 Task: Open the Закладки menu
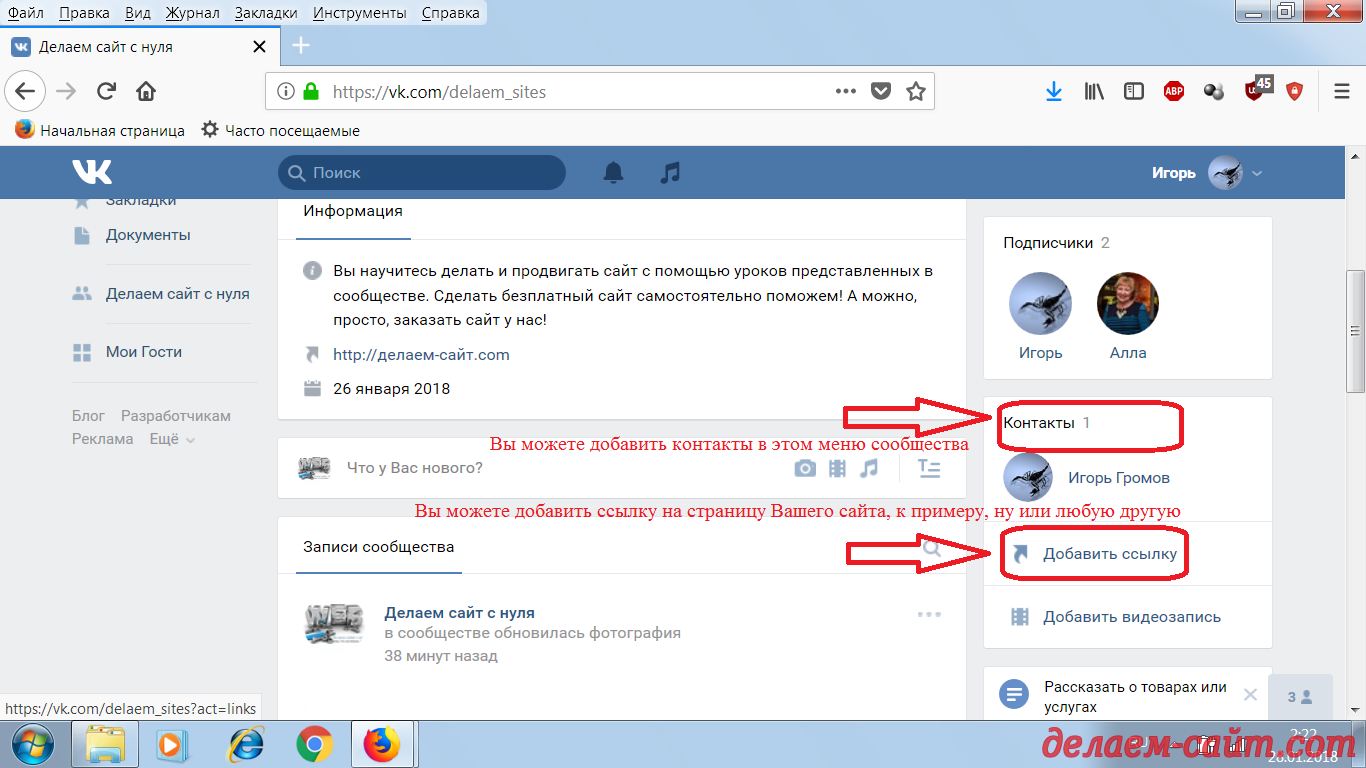point(266,13)
